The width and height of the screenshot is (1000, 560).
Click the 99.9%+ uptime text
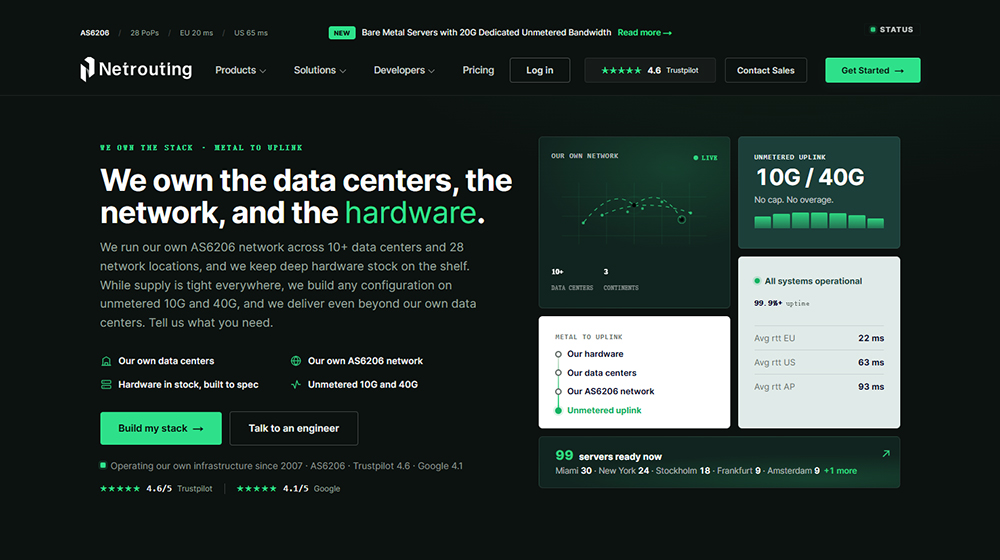[x=782, y=304]
